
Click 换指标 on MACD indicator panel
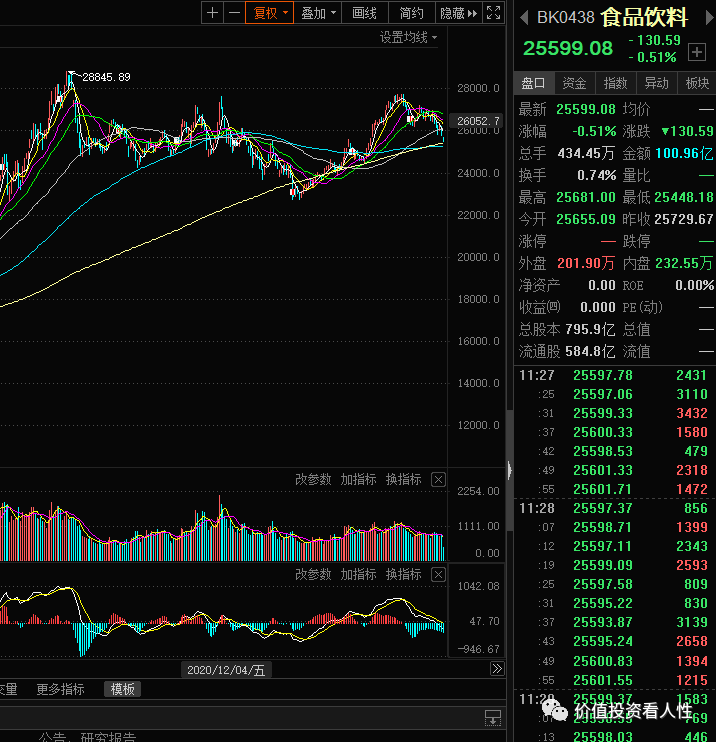coord(403,574)
